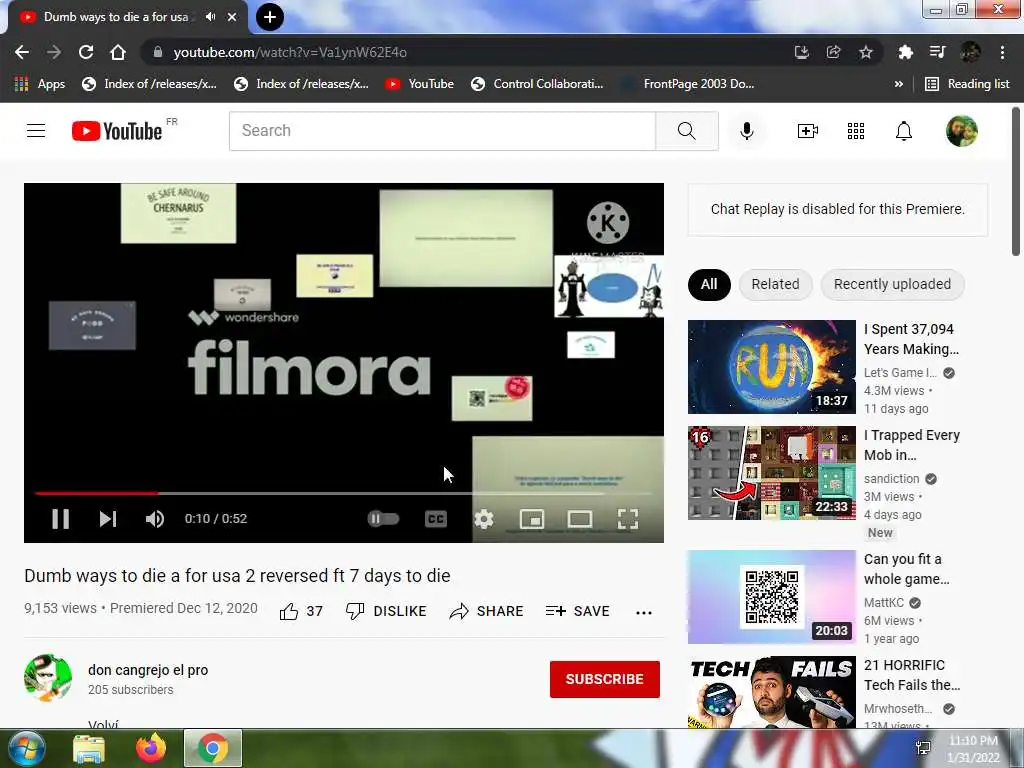Toggle the autoplay switch in player
Image resolution: width=1024 pixels, height=768 pixels.
coord(383,519)
